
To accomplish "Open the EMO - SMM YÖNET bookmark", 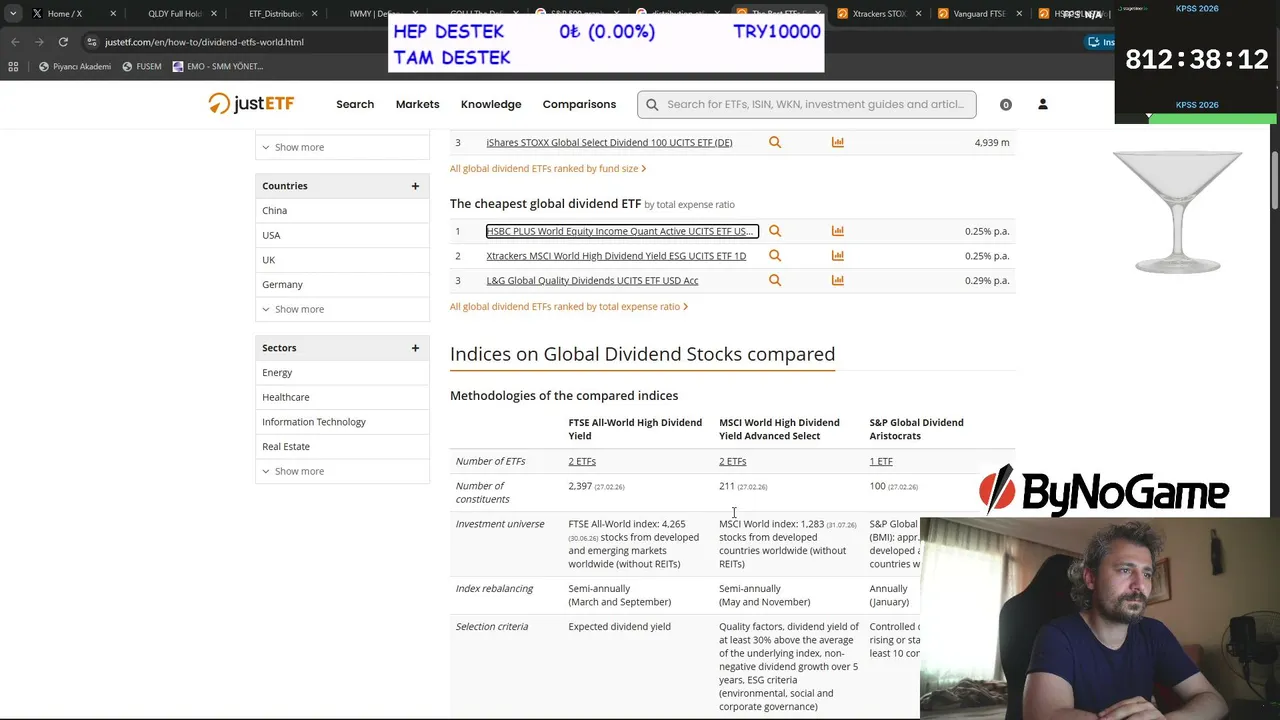I will click(x=217, y=66).
